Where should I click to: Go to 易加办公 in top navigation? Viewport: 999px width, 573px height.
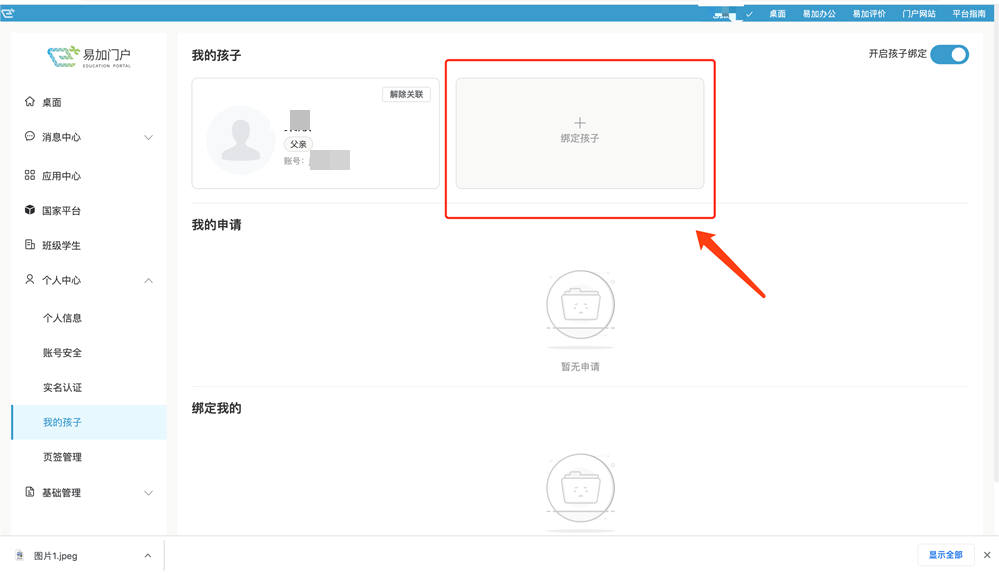tap(819, 13)
